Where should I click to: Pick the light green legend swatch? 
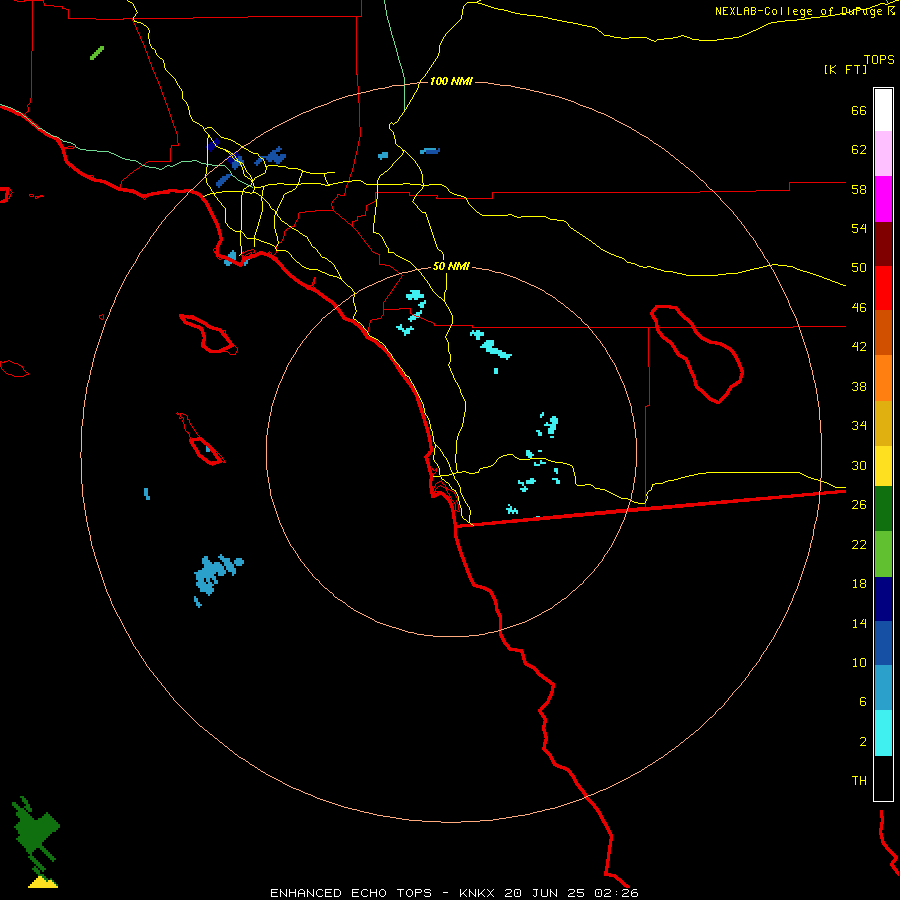click(883, 554)
